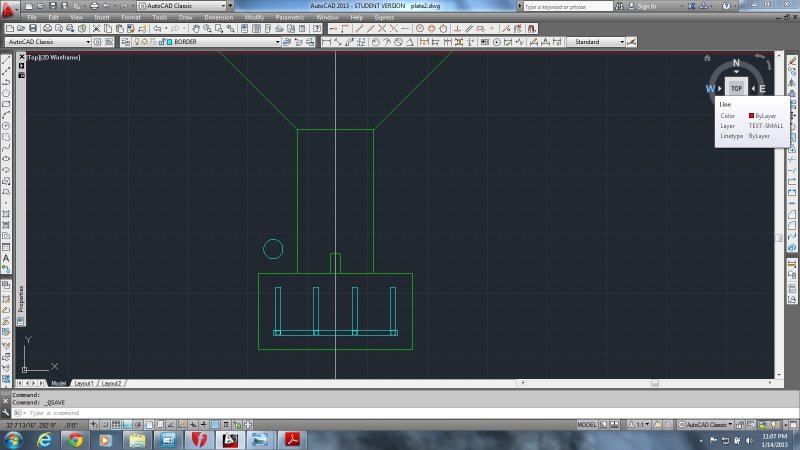This screenshot has width=800, height=450.
Task: Click the Snap to Center circle icon
Action: click(420, 29)
